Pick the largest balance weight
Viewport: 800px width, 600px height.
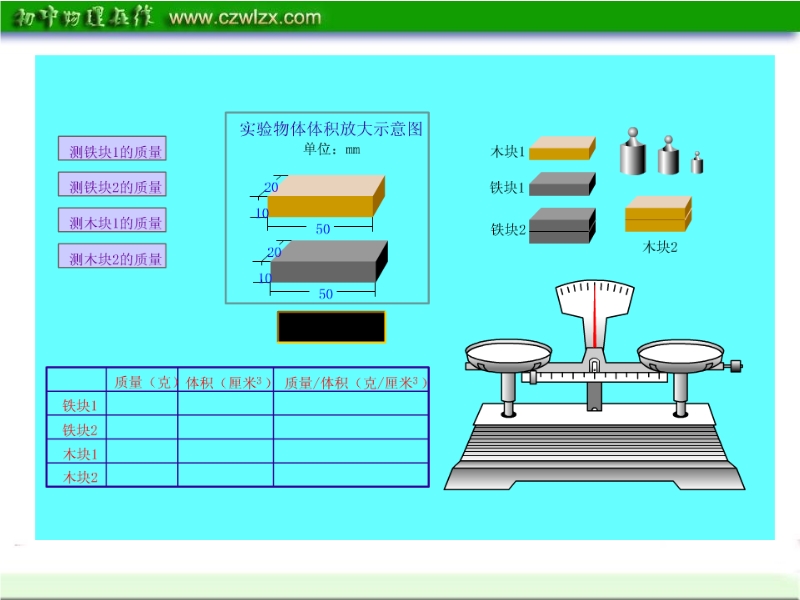coord(633,151)
